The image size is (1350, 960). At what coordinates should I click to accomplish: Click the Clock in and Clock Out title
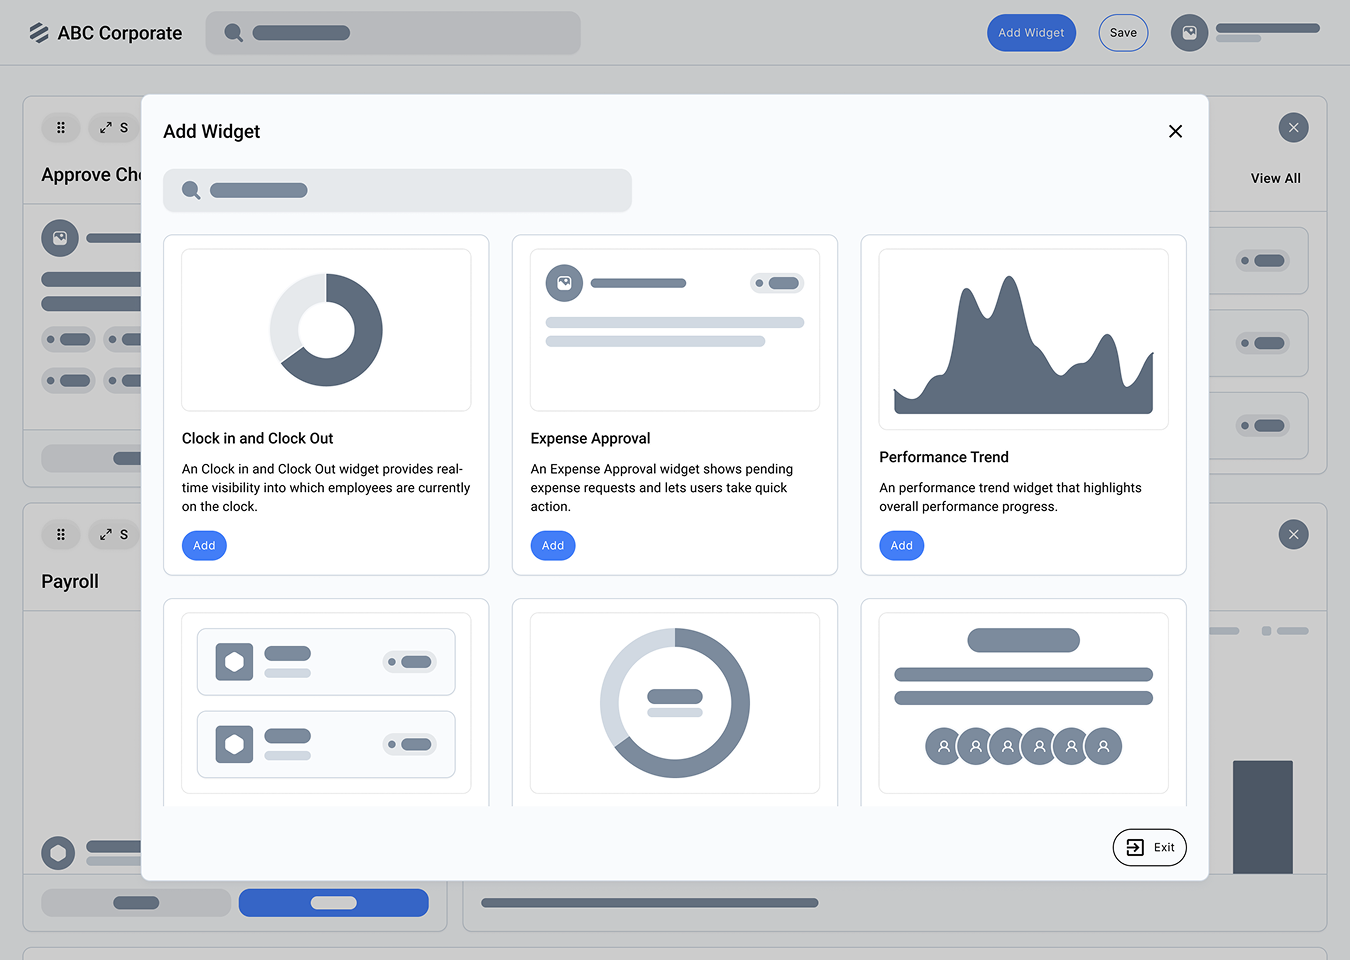[x=258, y=438]
